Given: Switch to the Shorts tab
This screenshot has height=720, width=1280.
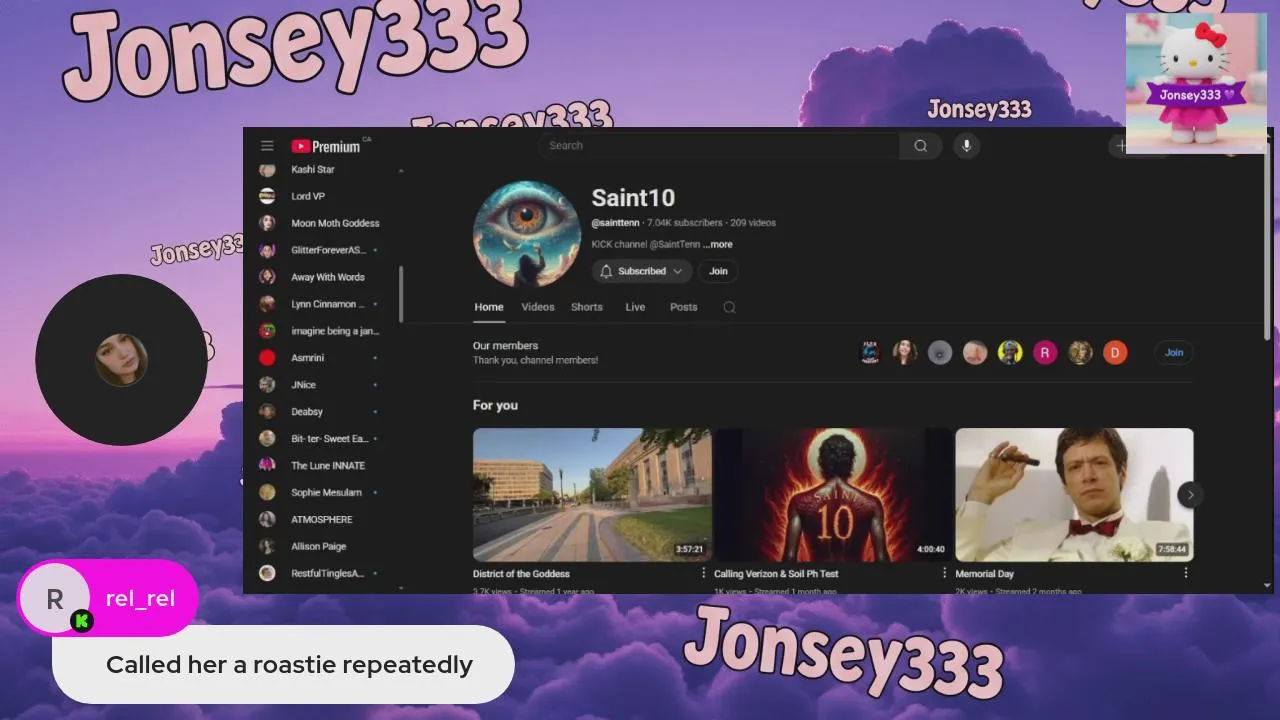Looking at the screenshot, I should pyautogui.click(x=587, y=307).
